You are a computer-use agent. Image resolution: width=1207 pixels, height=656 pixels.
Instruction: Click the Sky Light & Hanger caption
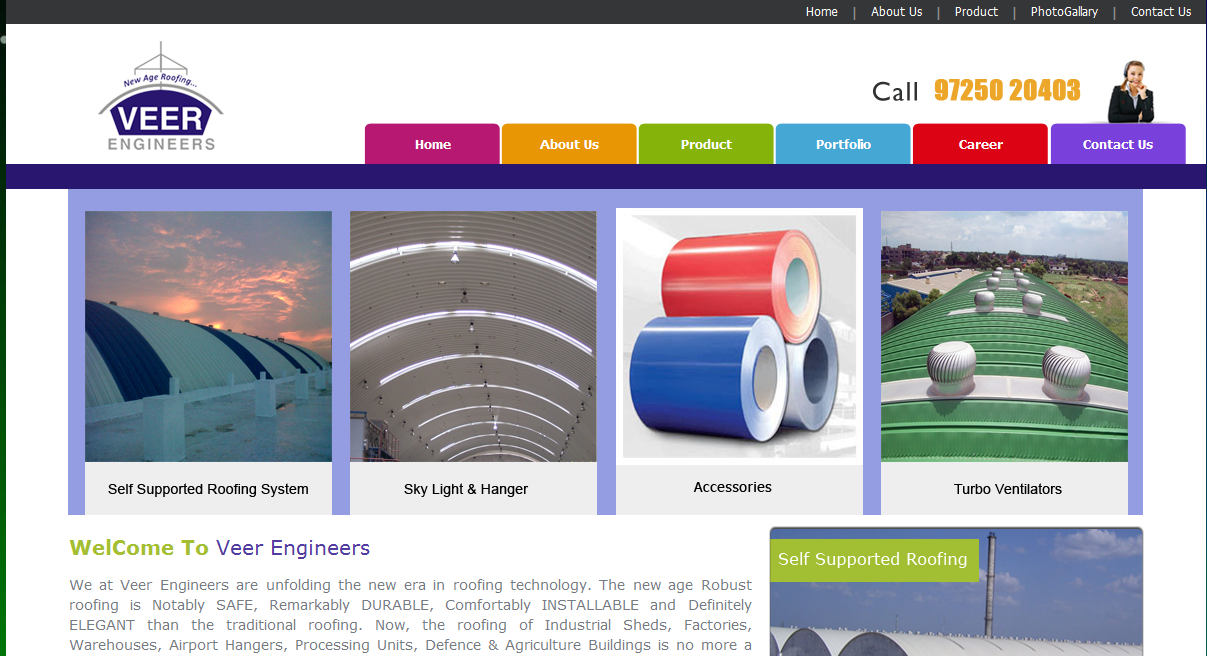click(466, 489)
